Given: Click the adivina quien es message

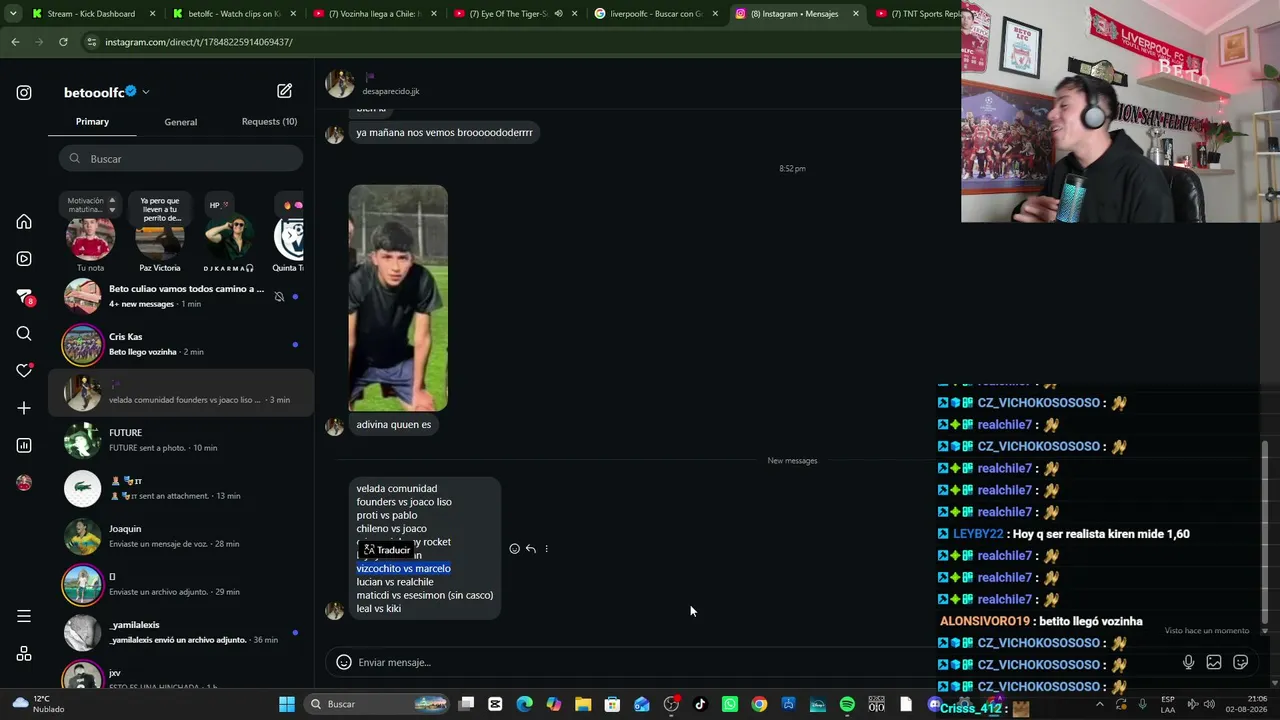Looking at the screenshot, I should pos(394,425).
